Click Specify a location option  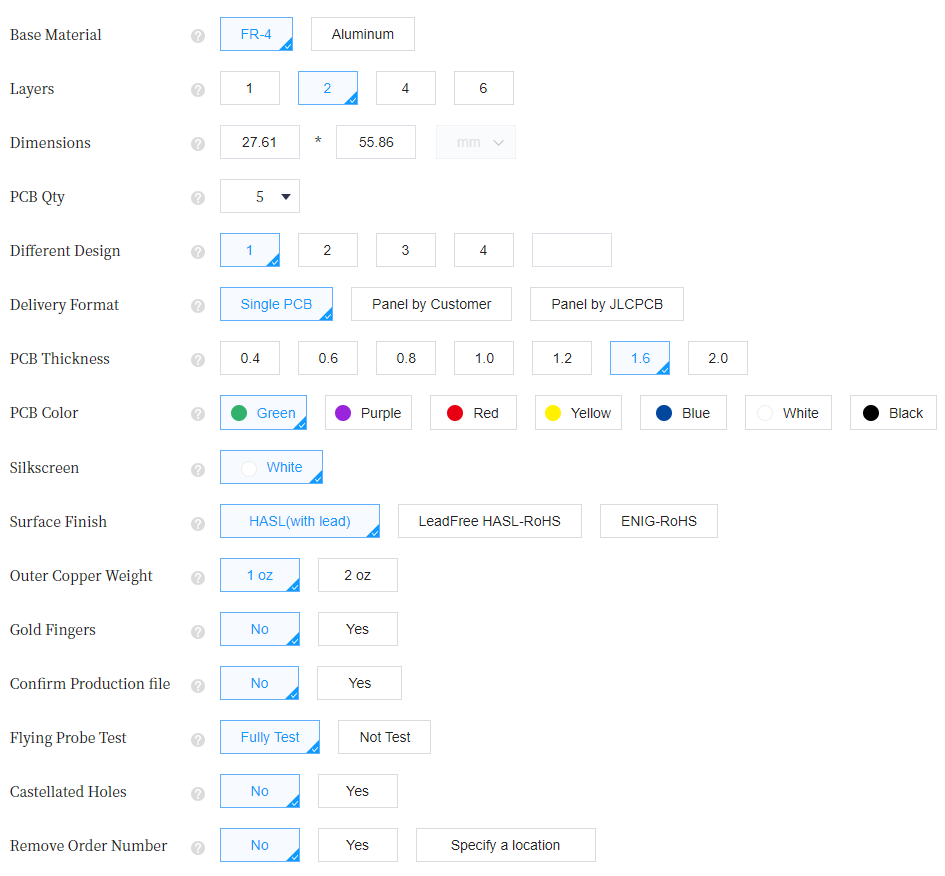tap(505, 845)
